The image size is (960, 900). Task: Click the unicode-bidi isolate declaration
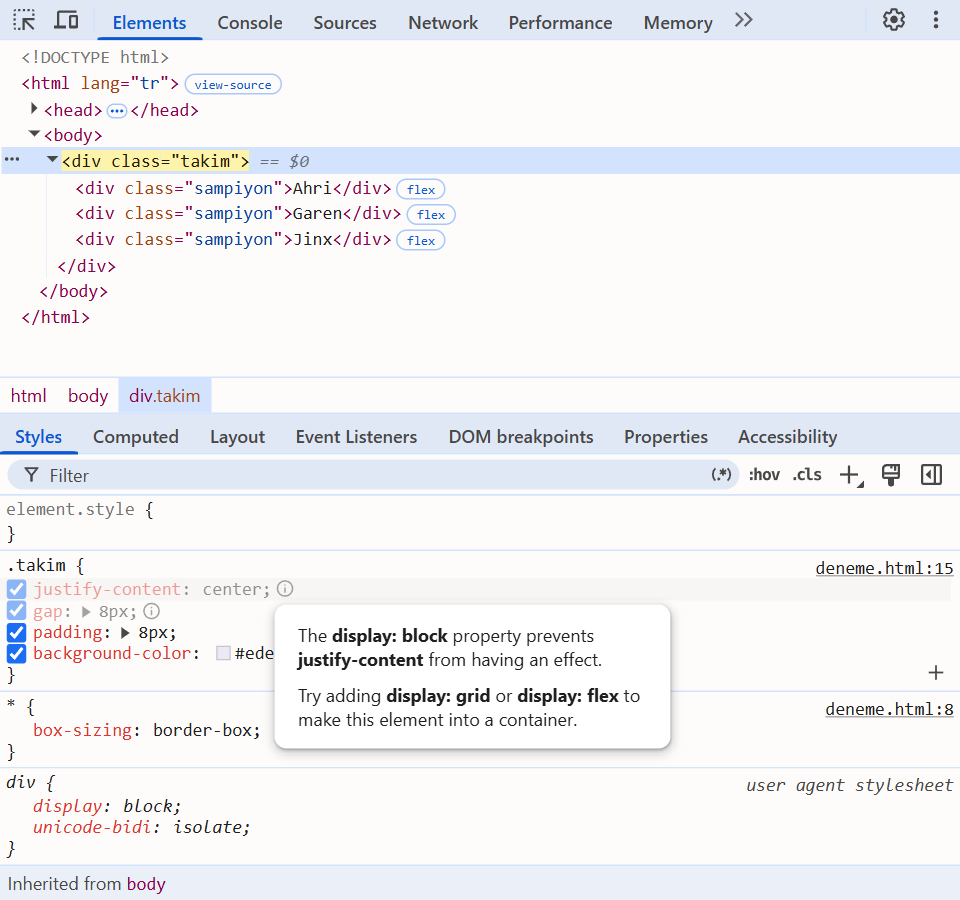click(141, 827)
